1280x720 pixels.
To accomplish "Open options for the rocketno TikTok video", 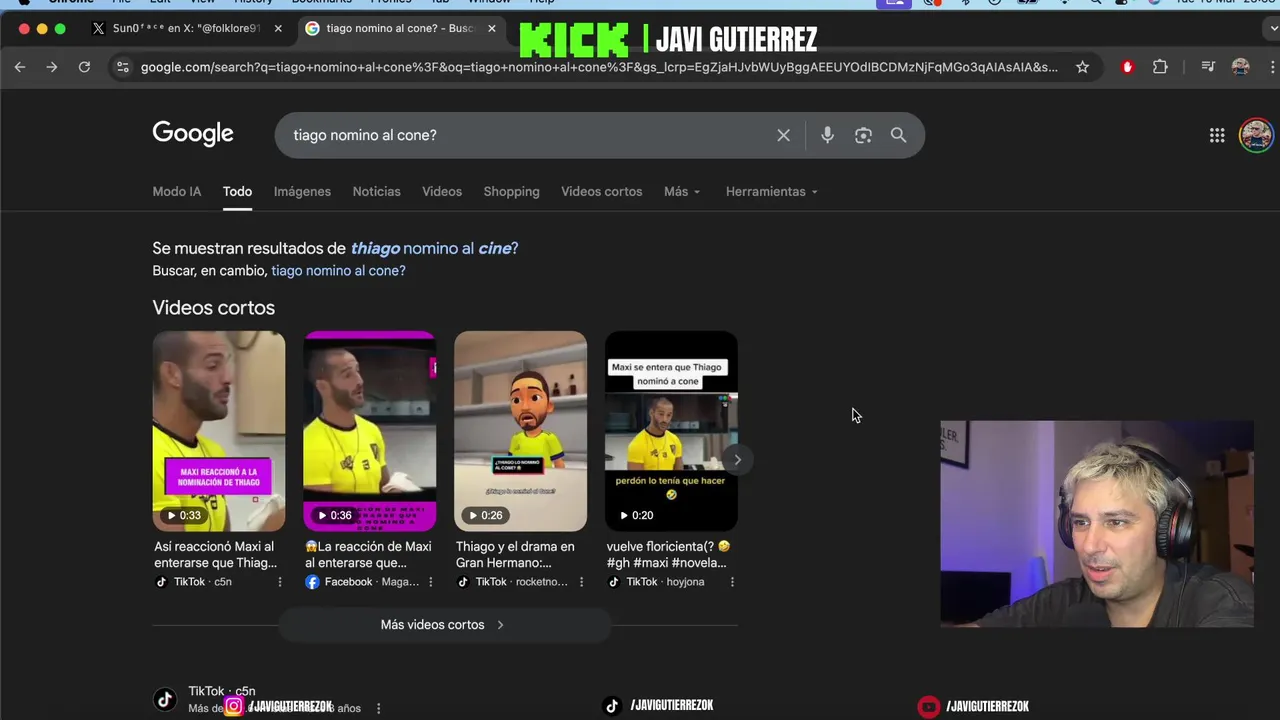I will tap(582, 582).
